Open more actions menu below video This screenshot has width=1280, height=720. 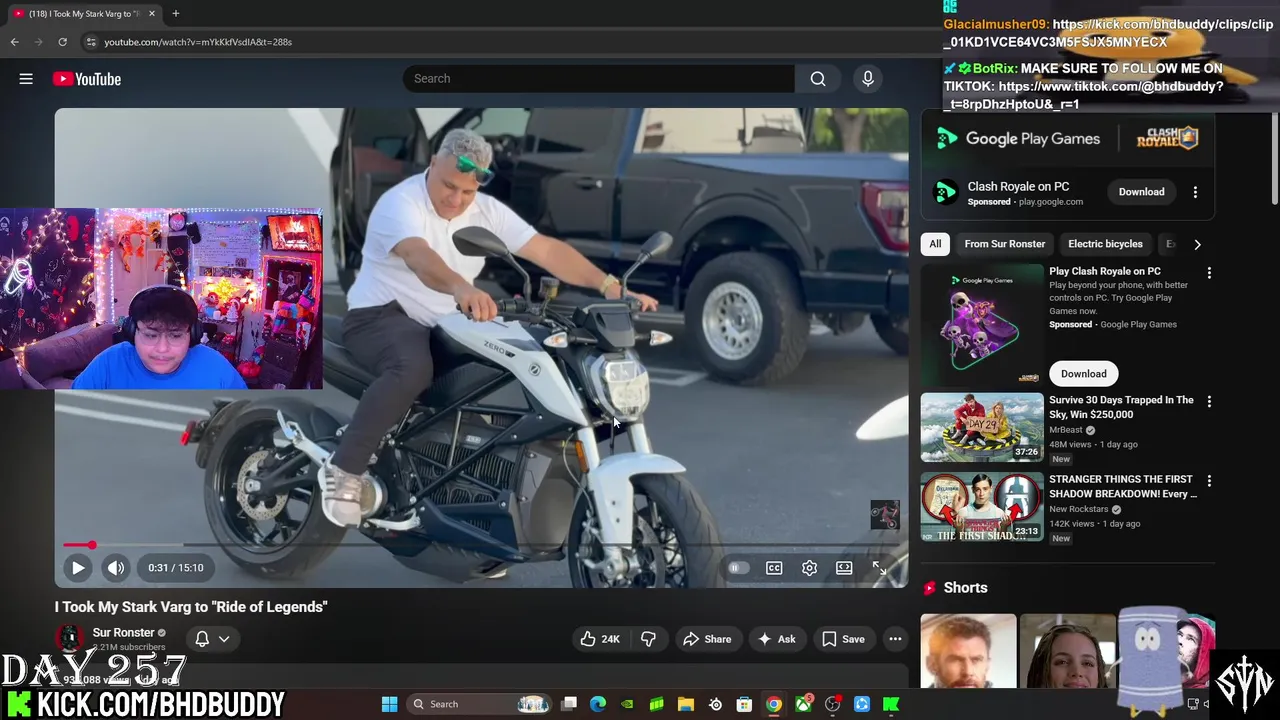[895, 639]
